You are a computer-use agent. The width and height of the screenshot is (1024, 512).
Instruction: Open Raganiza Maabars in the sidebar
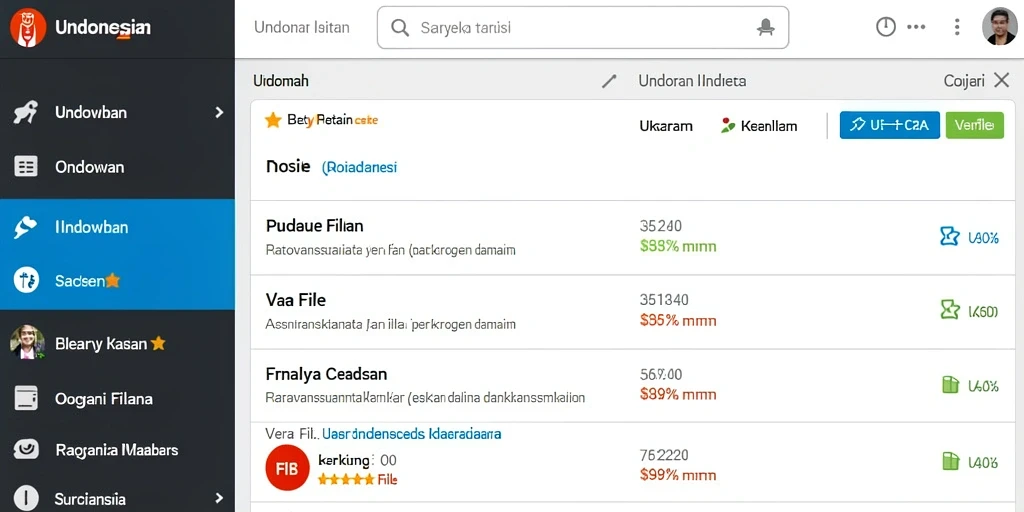pos(117,450)
